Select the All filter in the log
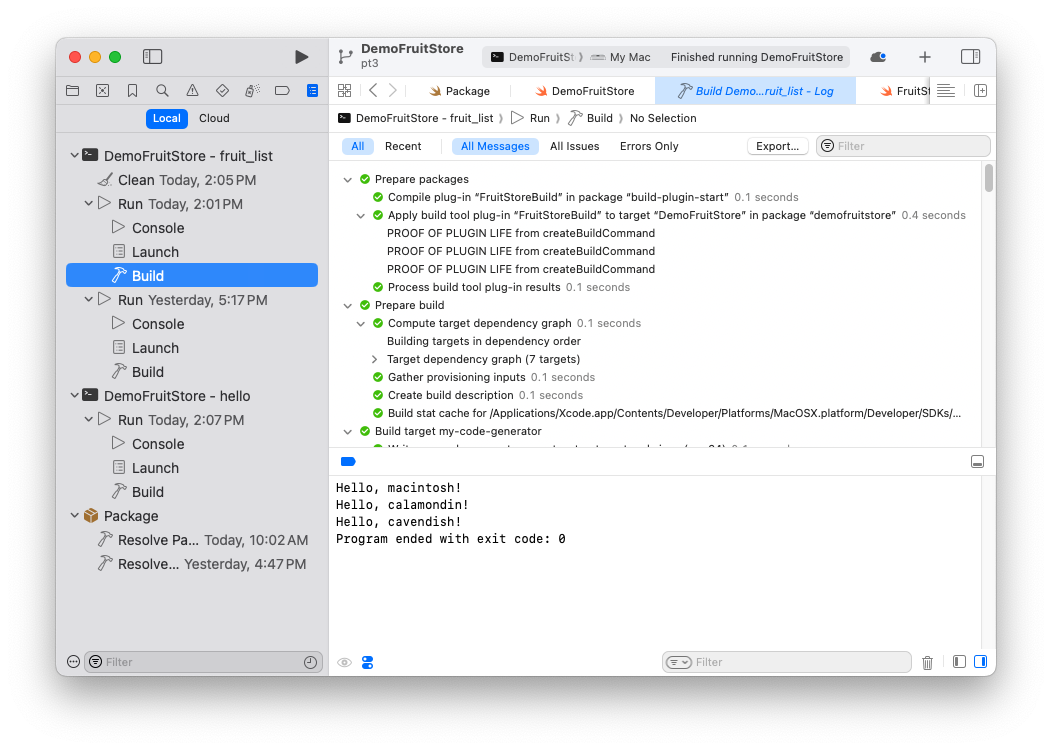Image resolution: width=1052 pixels, height=750 pixels. [358, 146]
